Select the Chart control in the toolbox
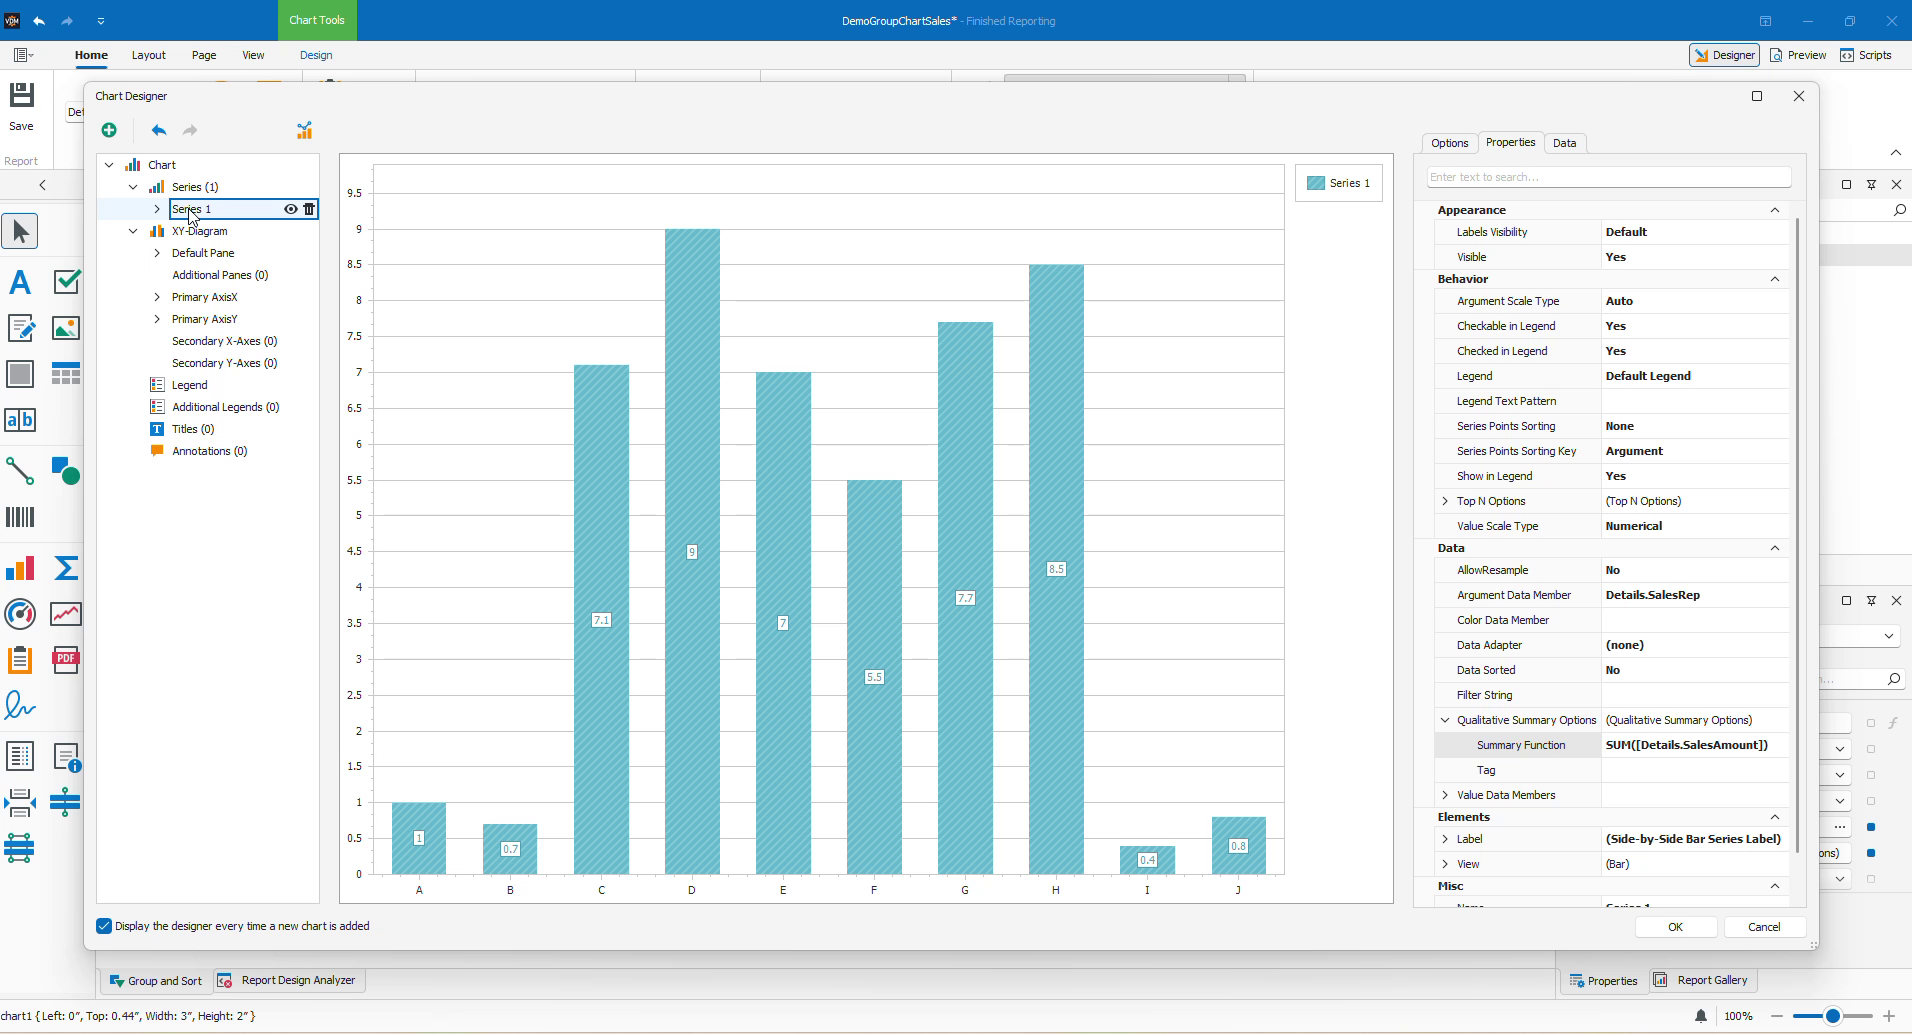This screenshot has width=1912, height=1034. (20, 568)
